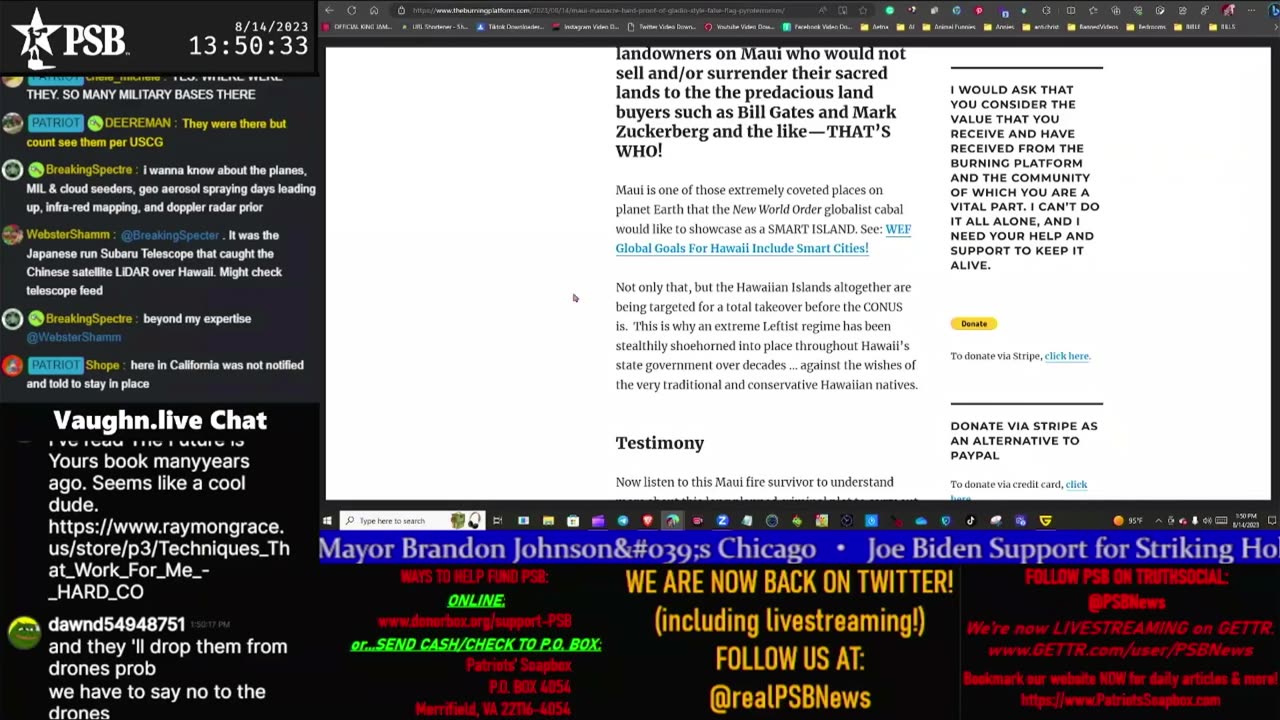Click dawnd54948751 username in Vaughn chat
The image size is (1280, 720).
point(117,624)
